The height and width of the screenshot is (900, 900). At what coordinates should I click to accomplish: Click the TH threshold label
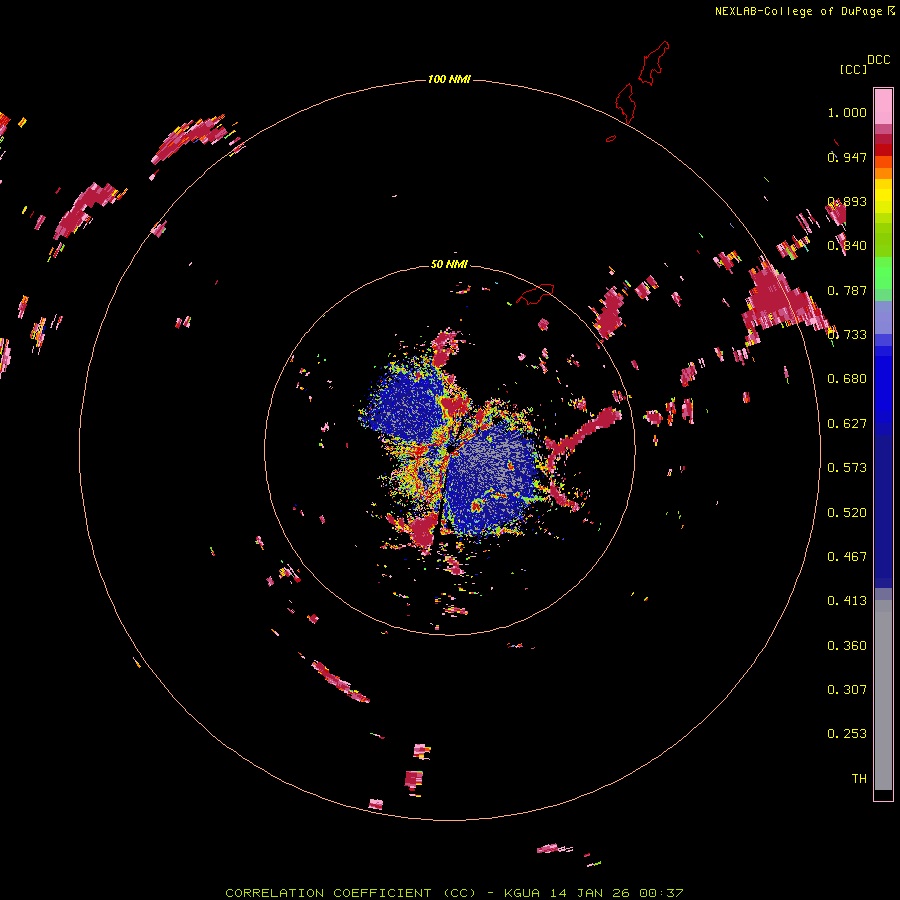tap(859, 779)
